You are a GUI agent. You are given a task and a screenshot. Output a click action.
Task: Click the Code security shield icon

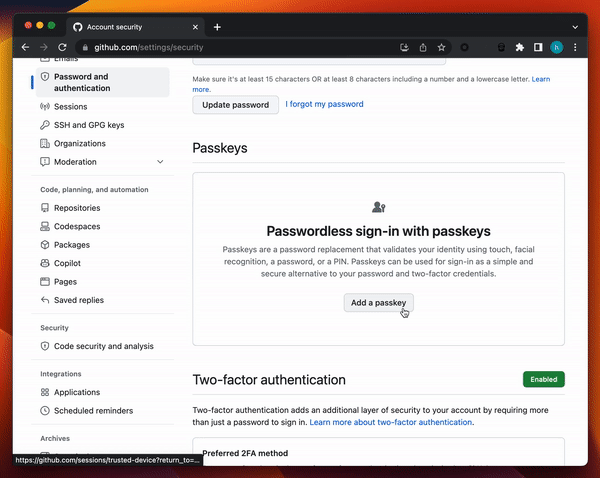pyautogui.click(x=44, y=346)
